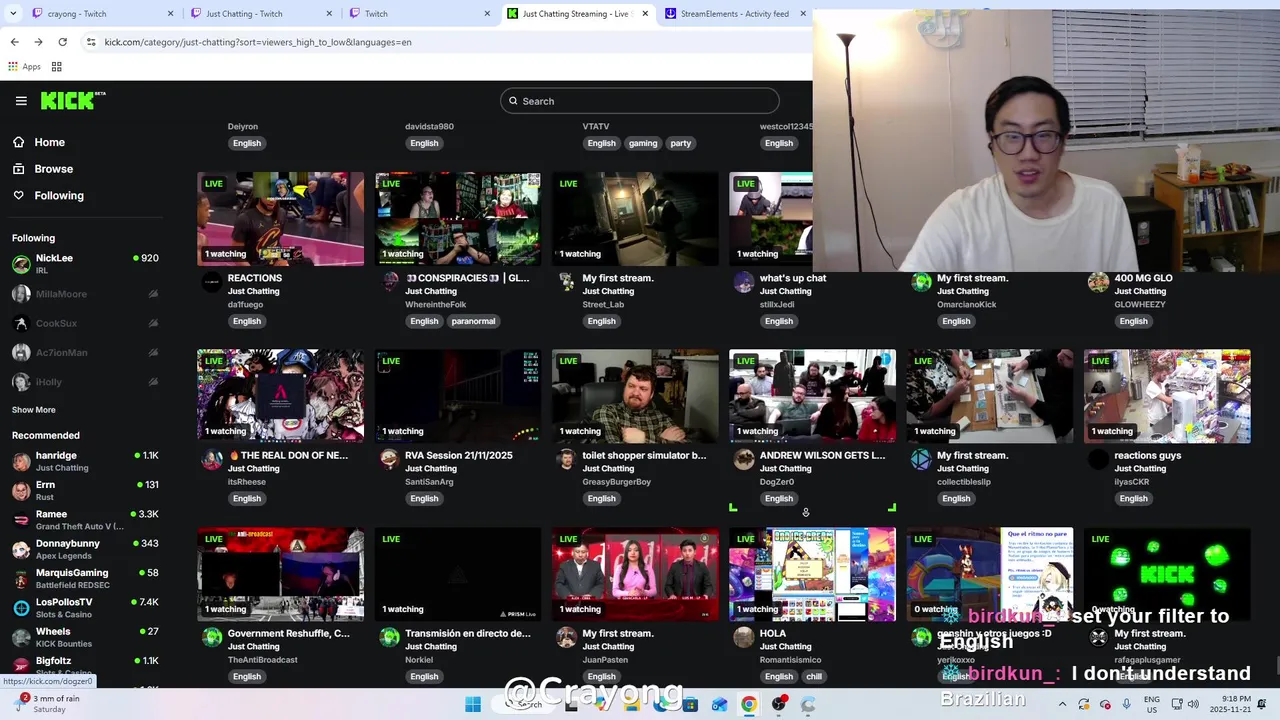Close the crayong - Twitch tab
Screen dimensions: 1280x720
tap(170, 14)
